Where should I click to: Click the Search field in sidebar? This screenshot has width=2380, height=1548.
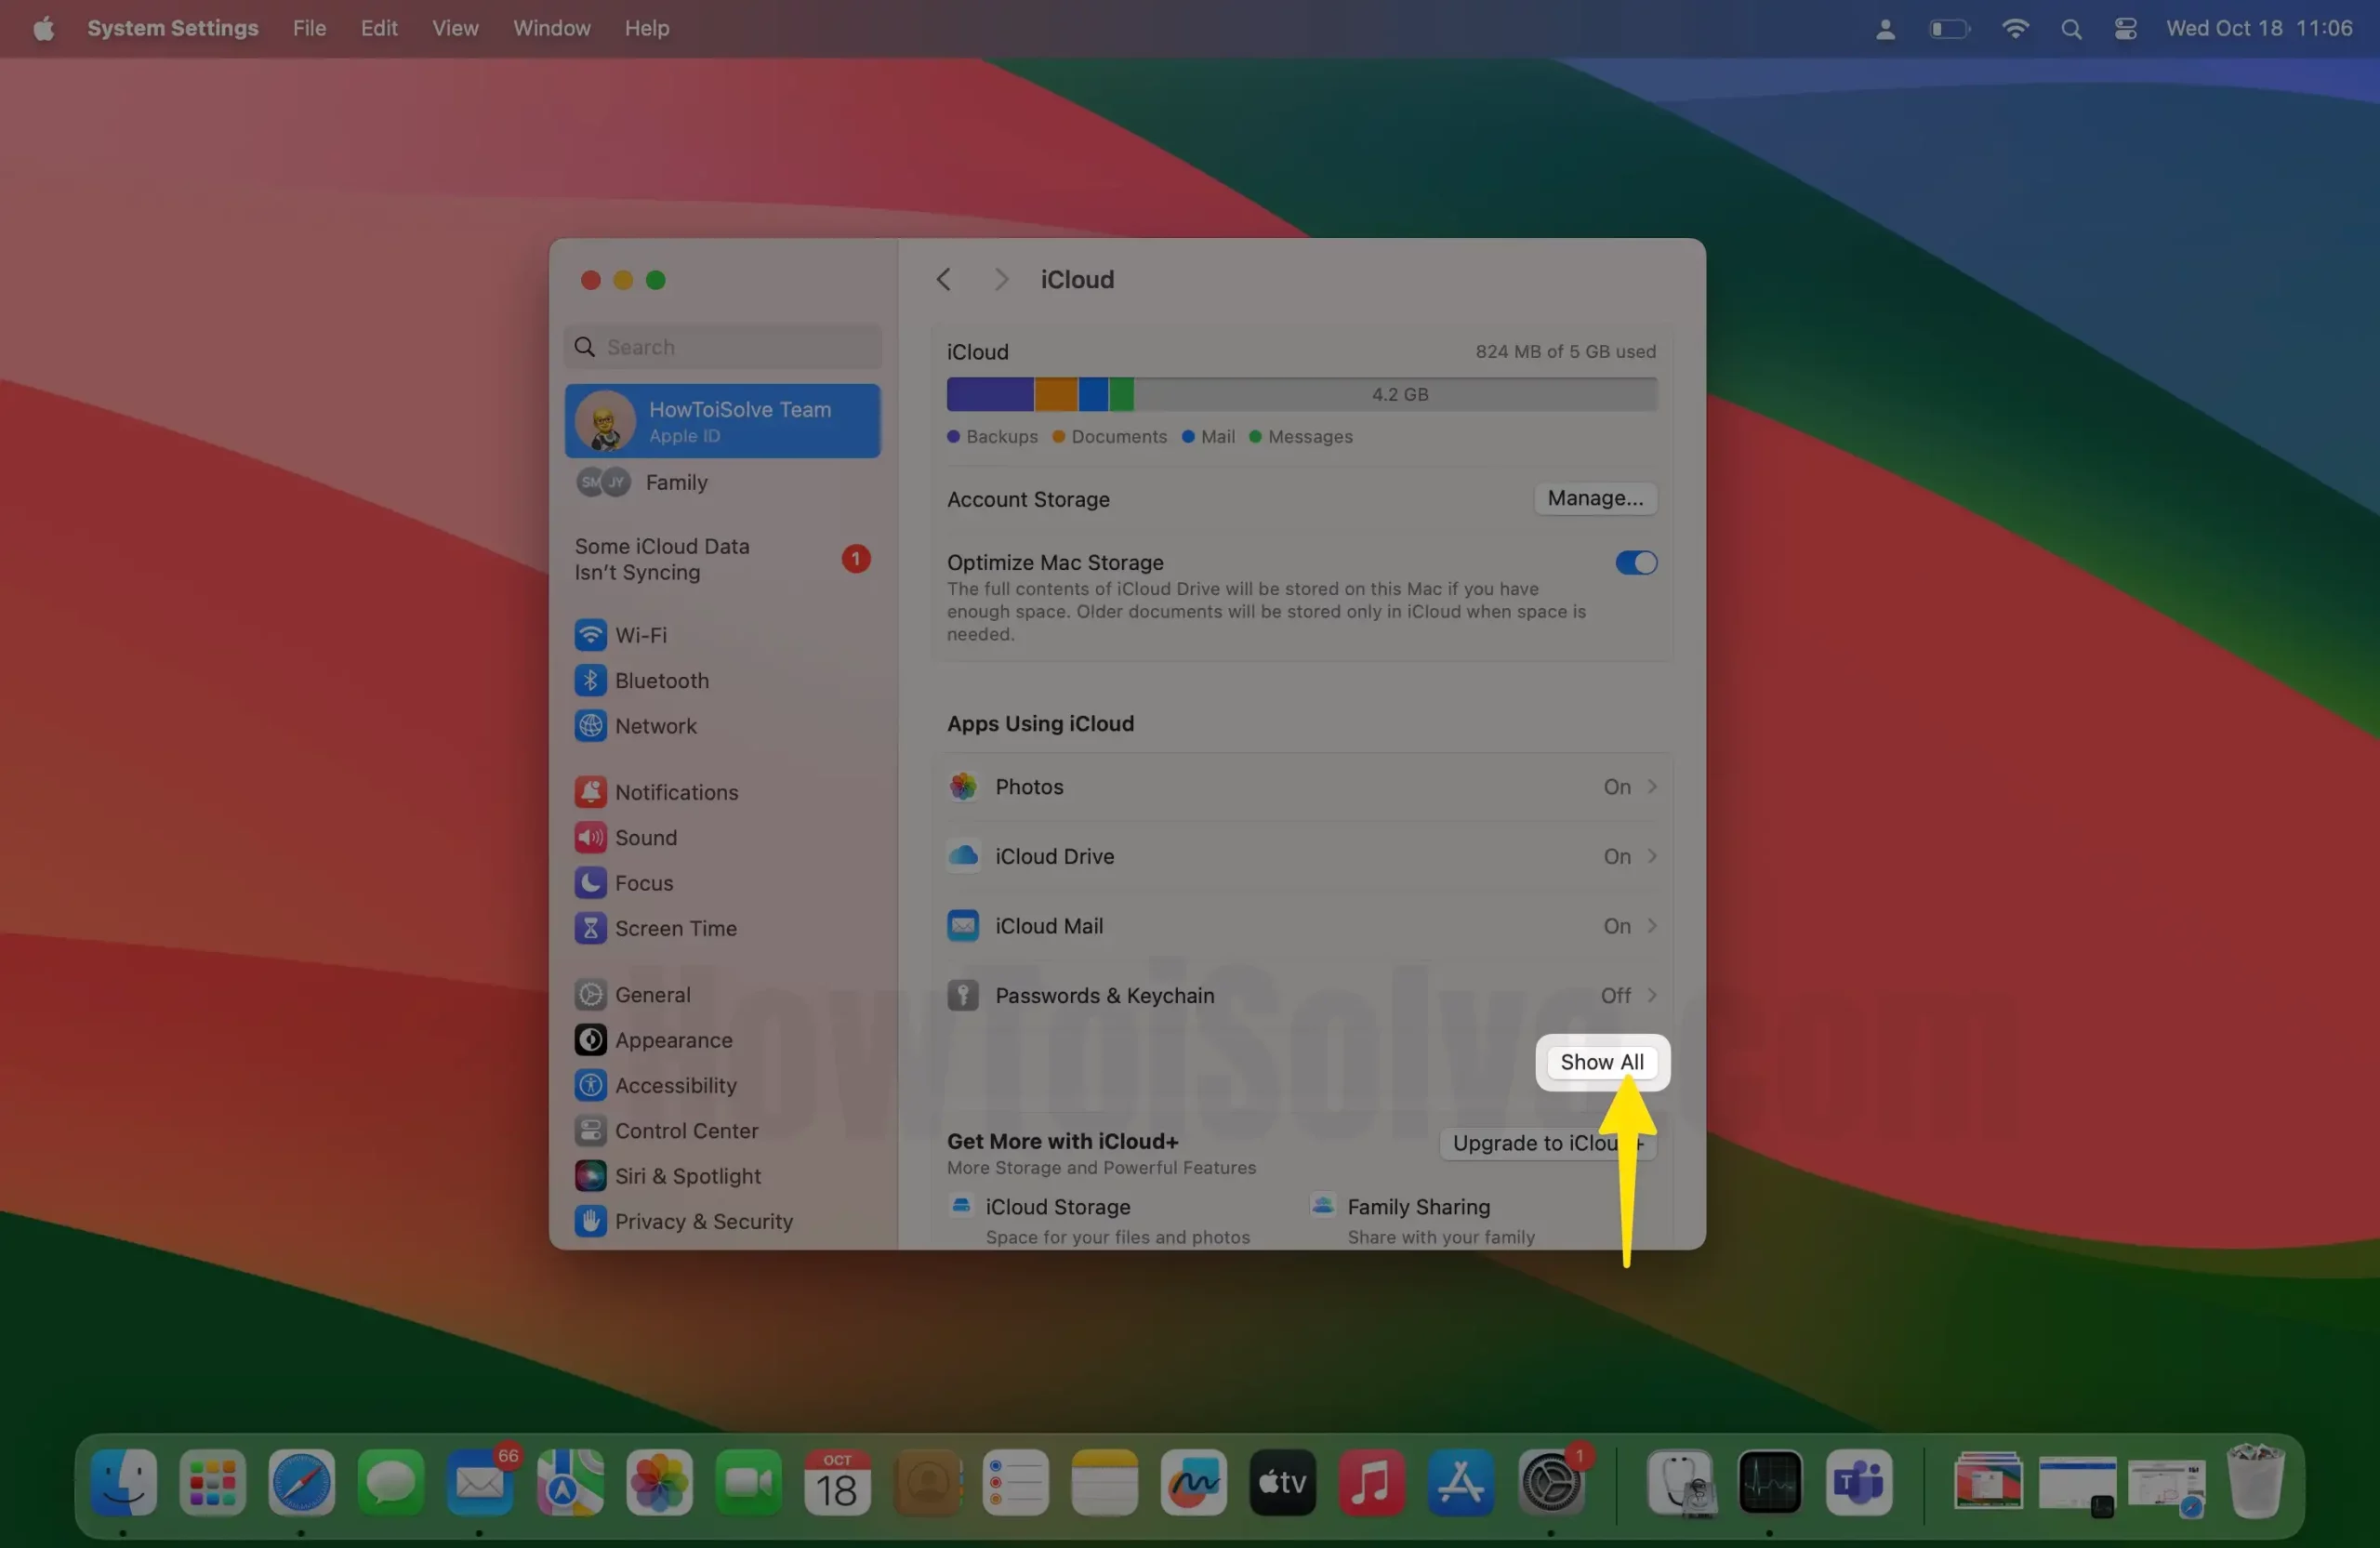click(x=722, y=347)
